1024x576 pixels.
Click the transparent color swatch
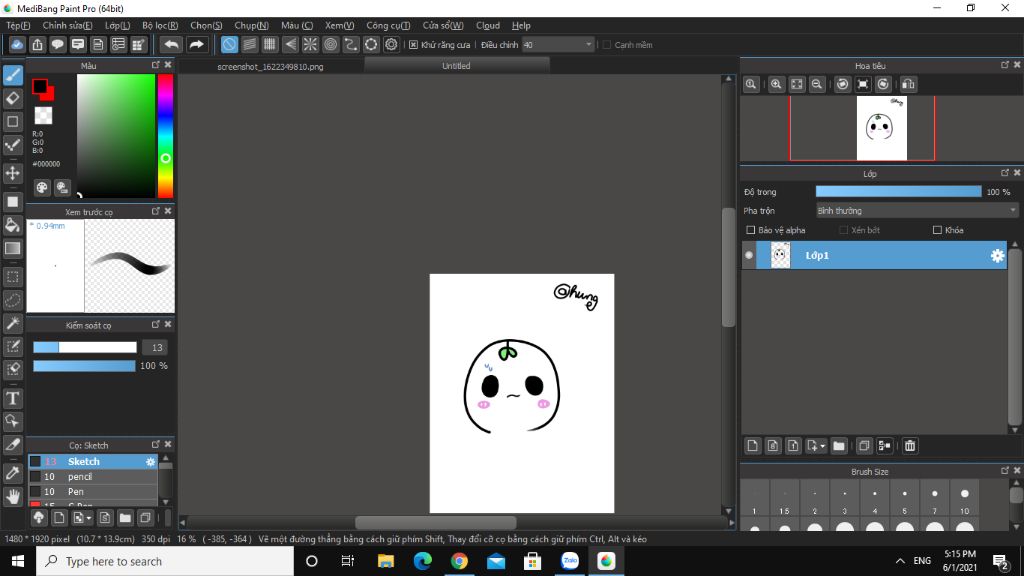(43, 116)
